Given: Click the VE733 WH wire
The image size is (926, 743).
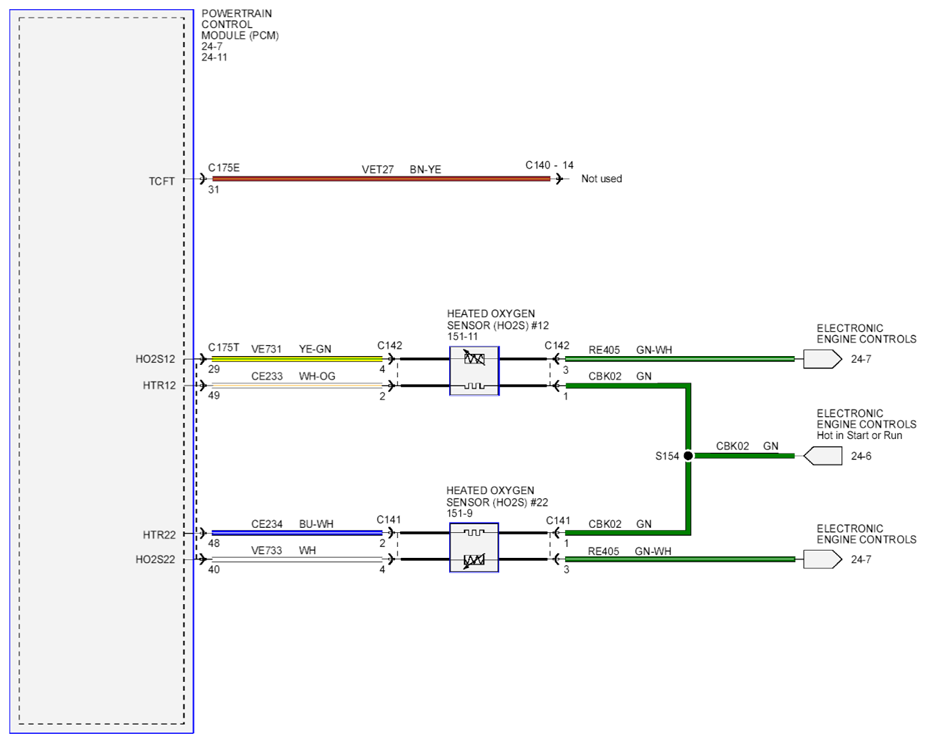Looking at the screenshot, I should coord(297,559).
